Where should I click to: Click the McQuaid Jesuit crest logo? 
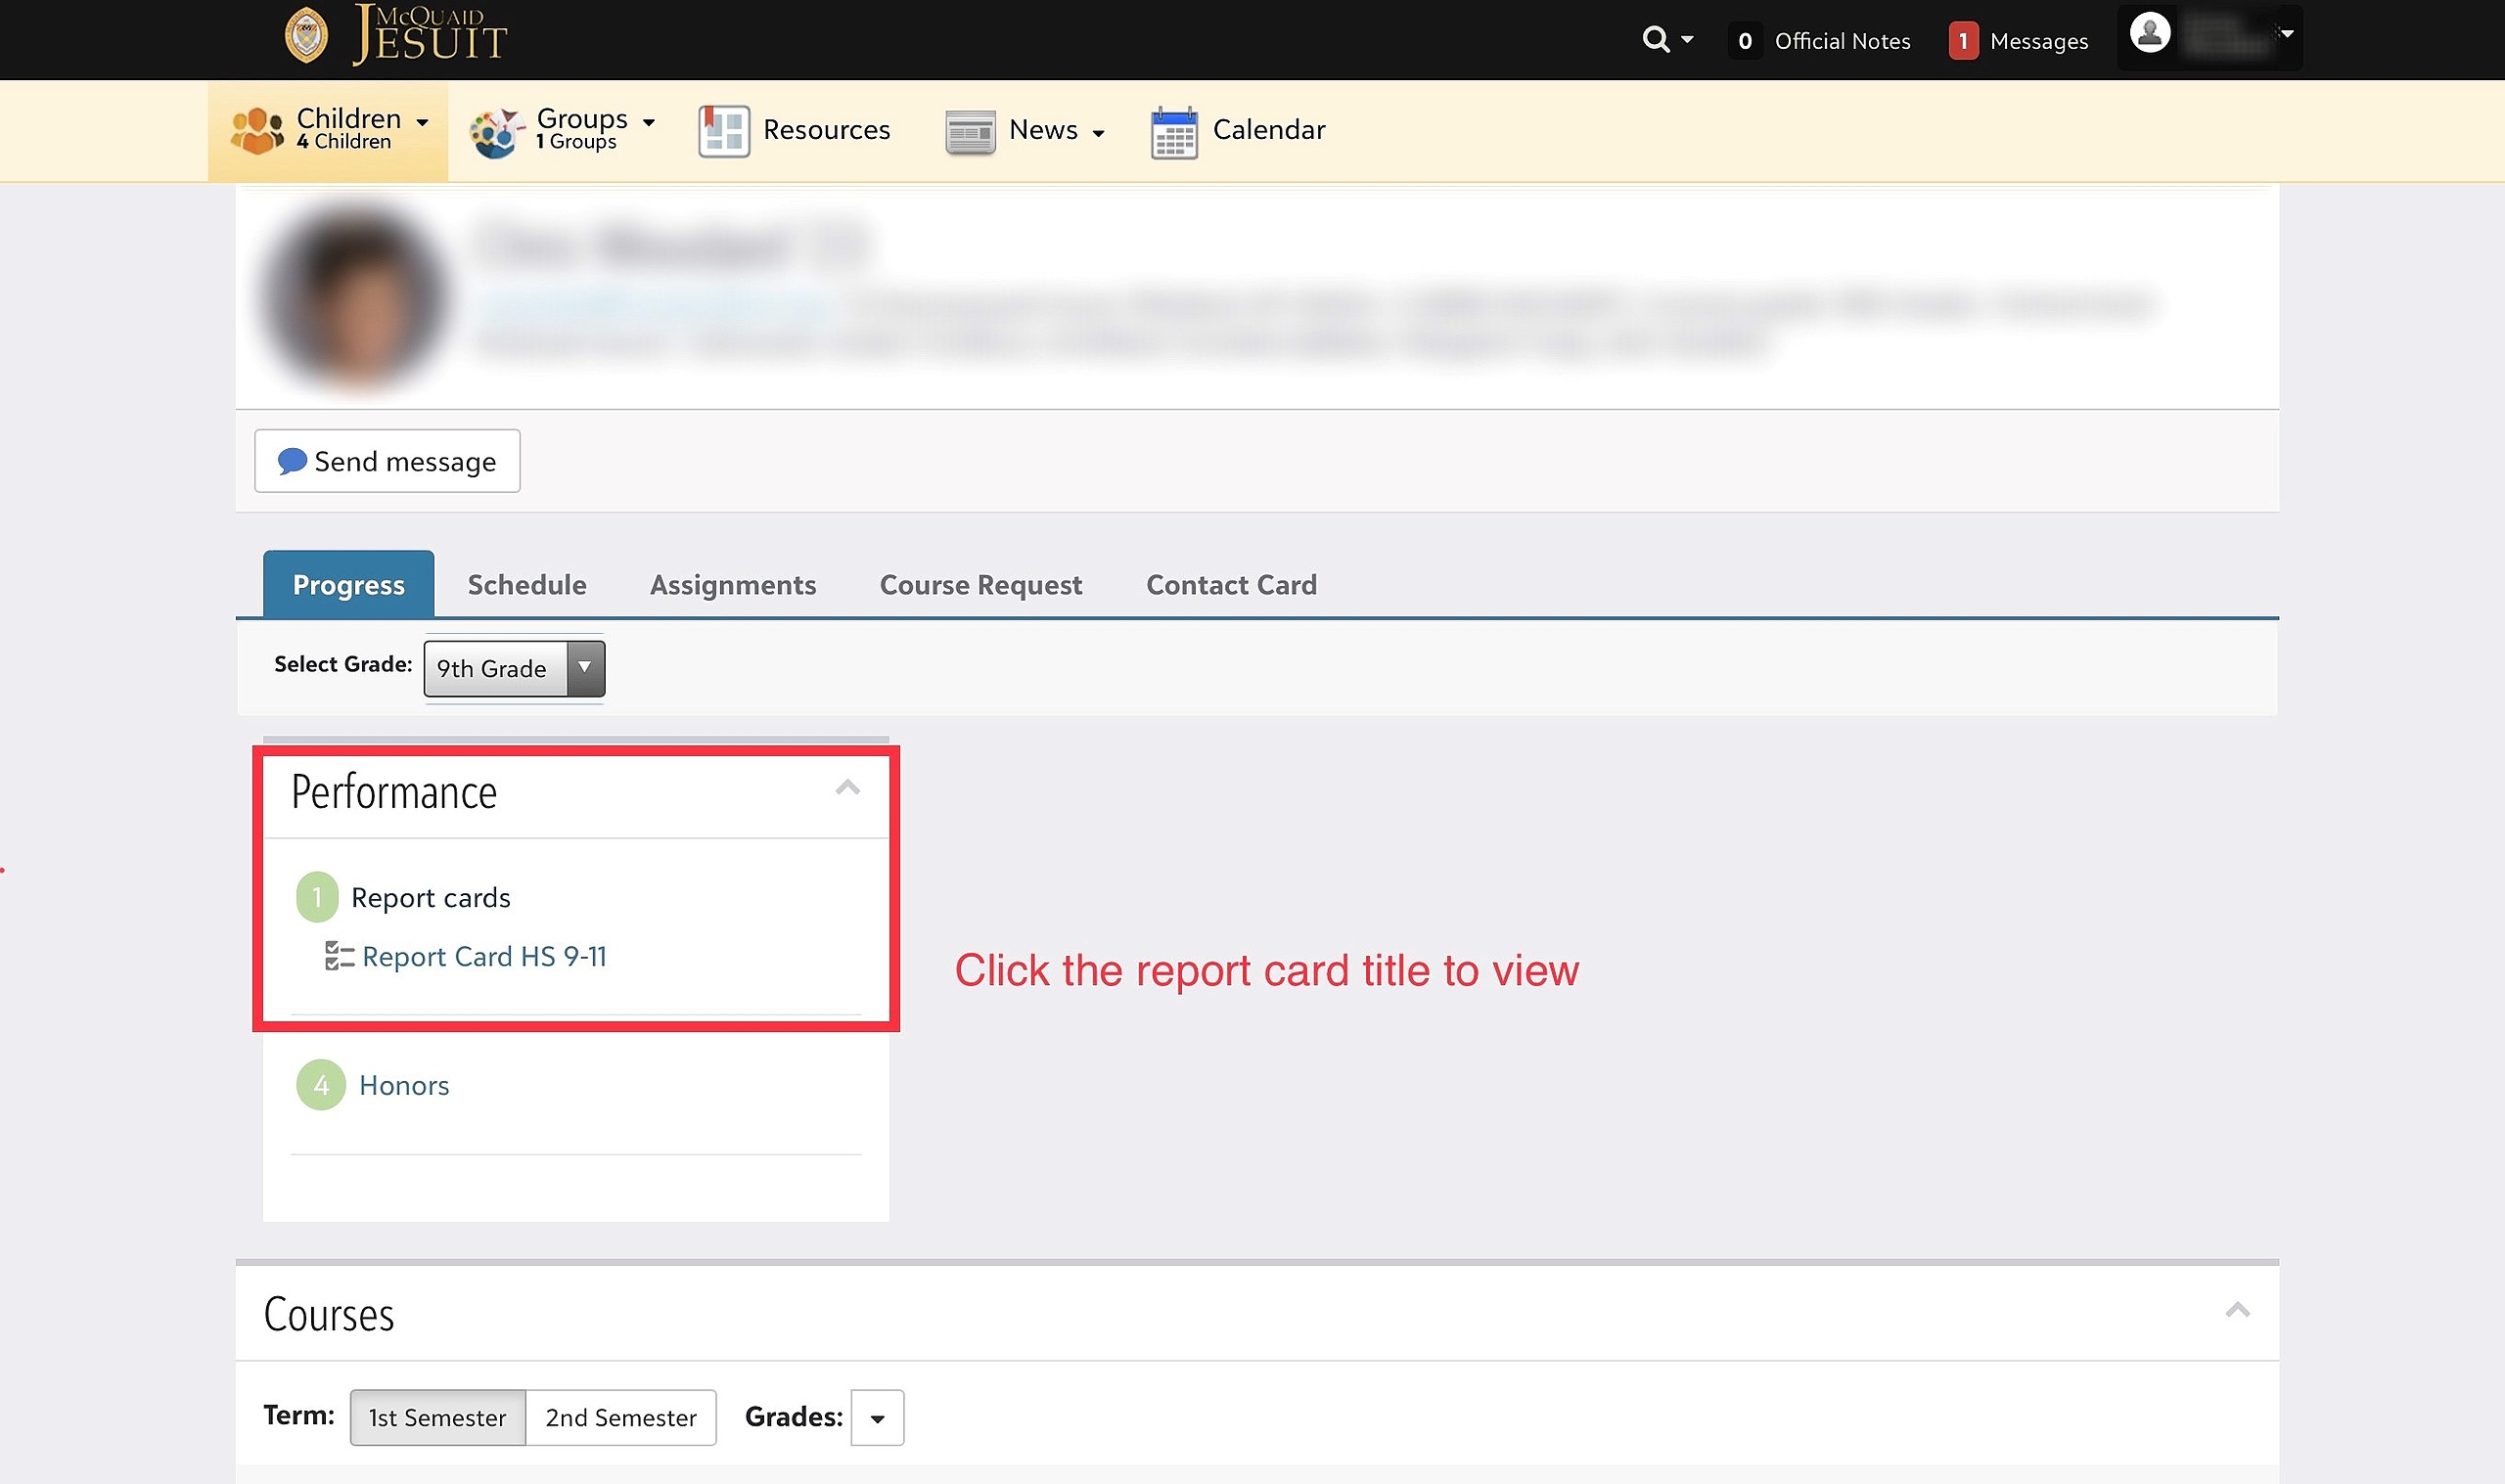[x=306, y=36]
